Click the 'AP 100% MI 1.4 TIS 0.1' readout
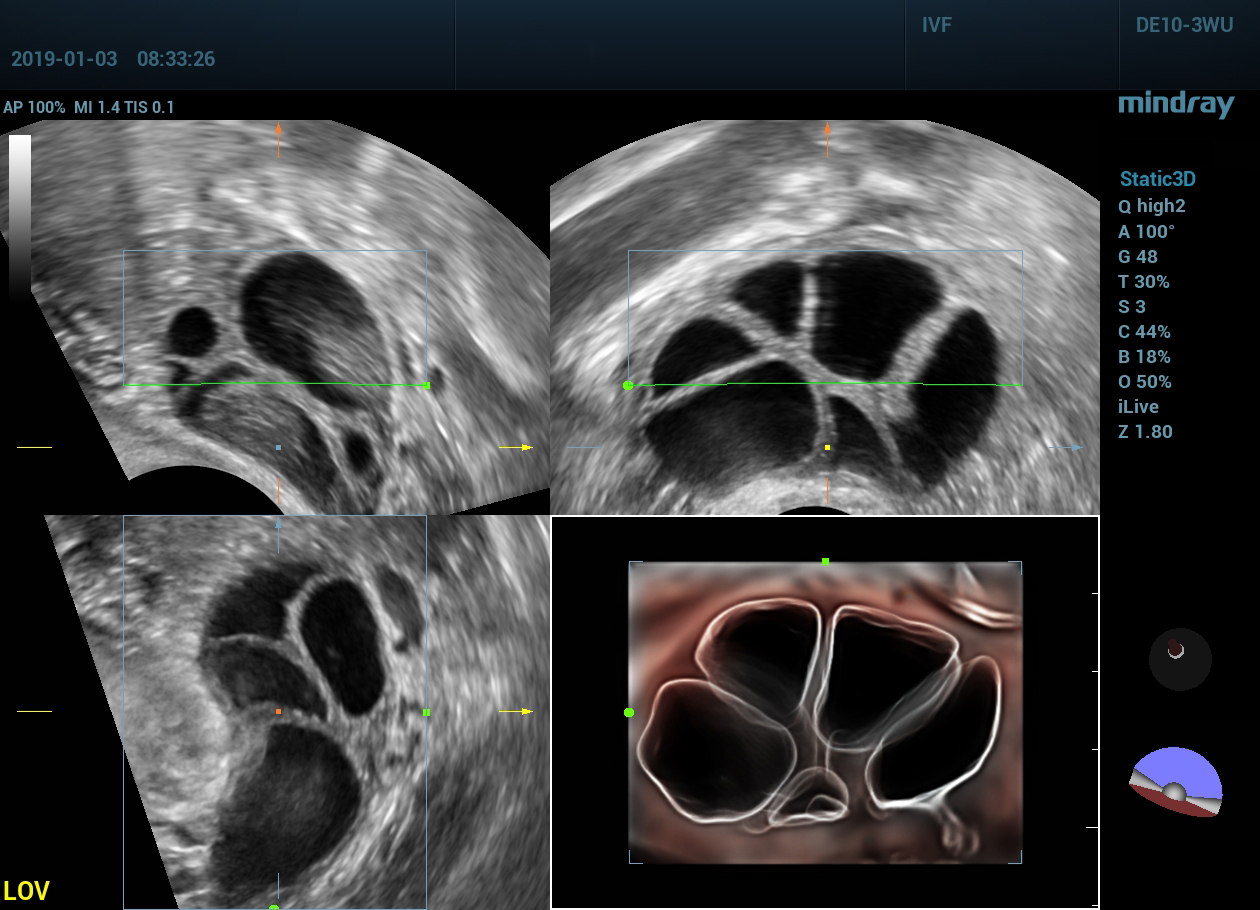 click(88, 107)
